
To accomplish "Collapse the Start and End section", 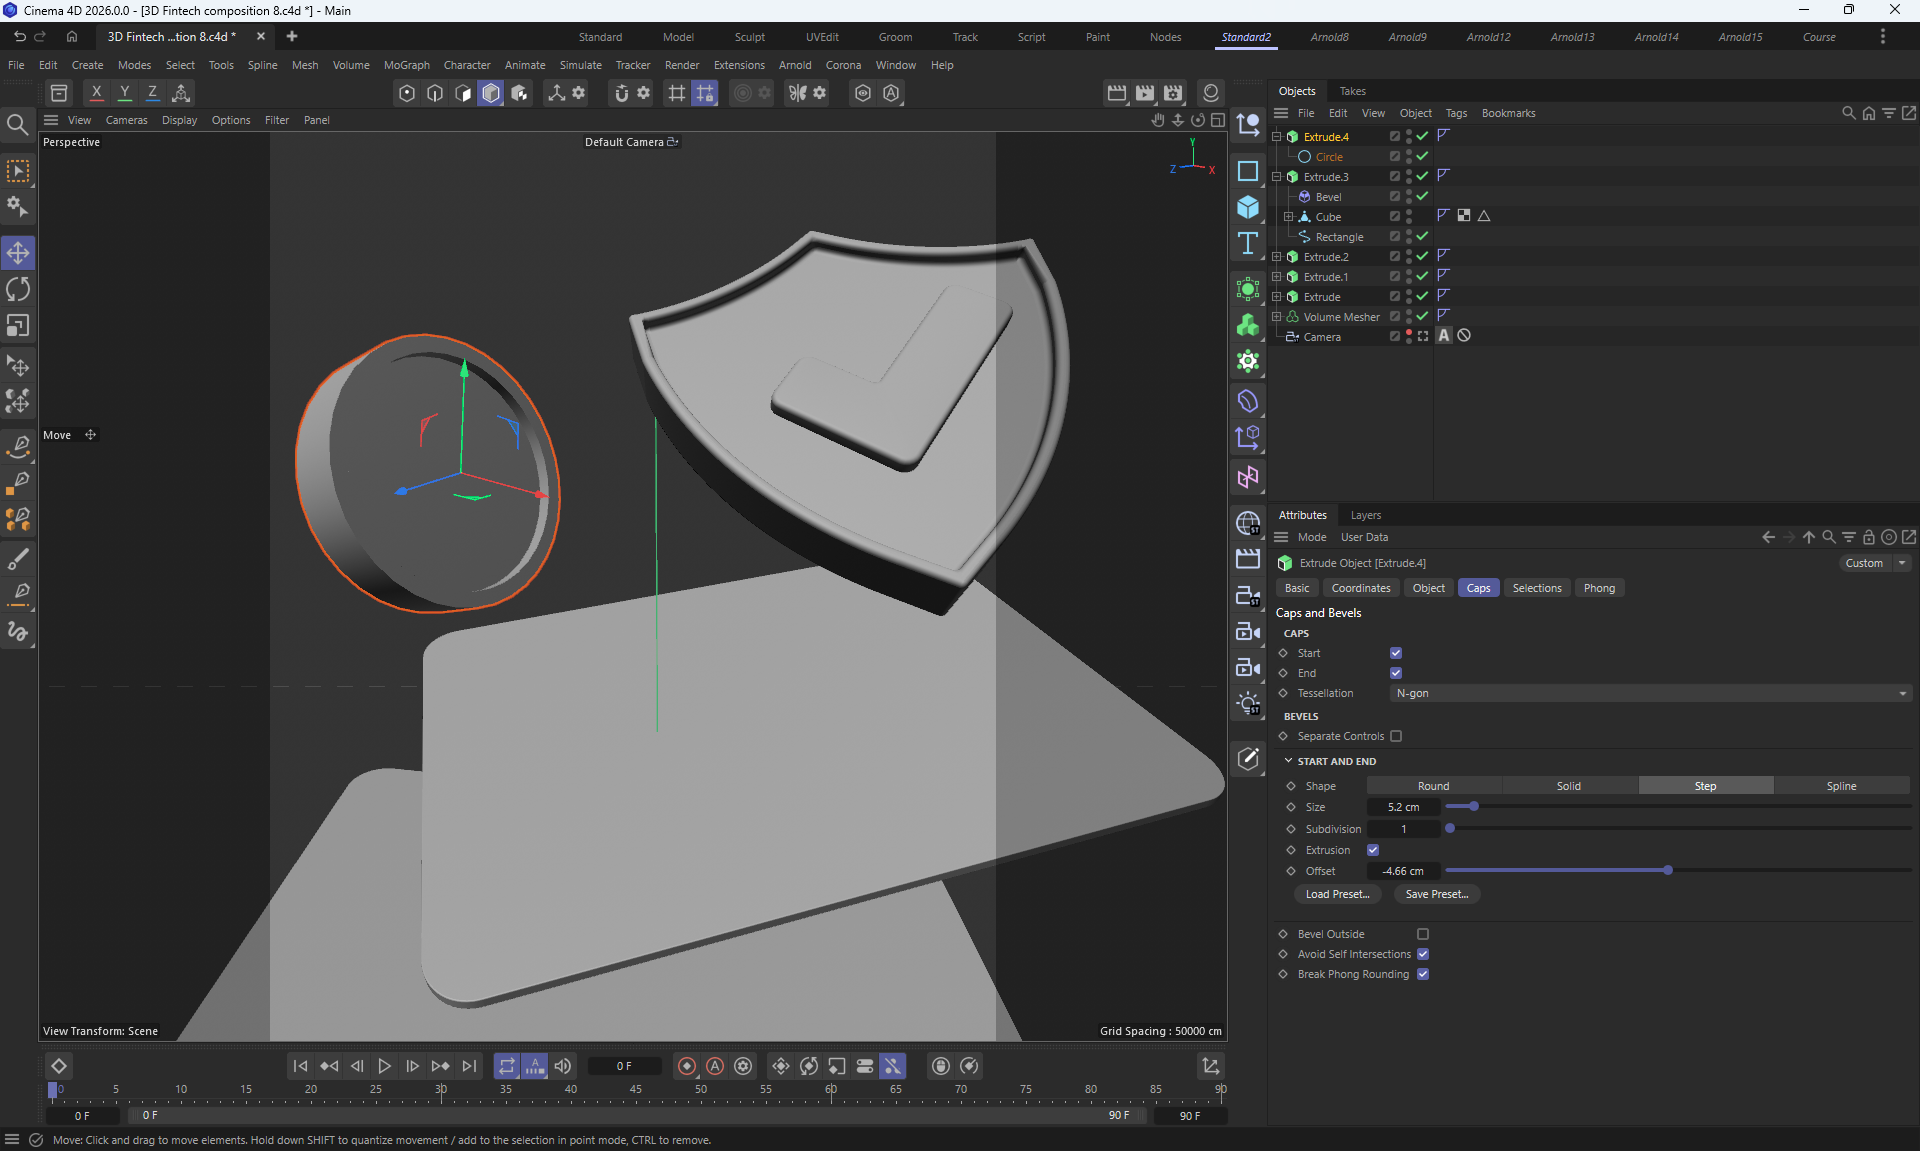I will (1288, 761).
